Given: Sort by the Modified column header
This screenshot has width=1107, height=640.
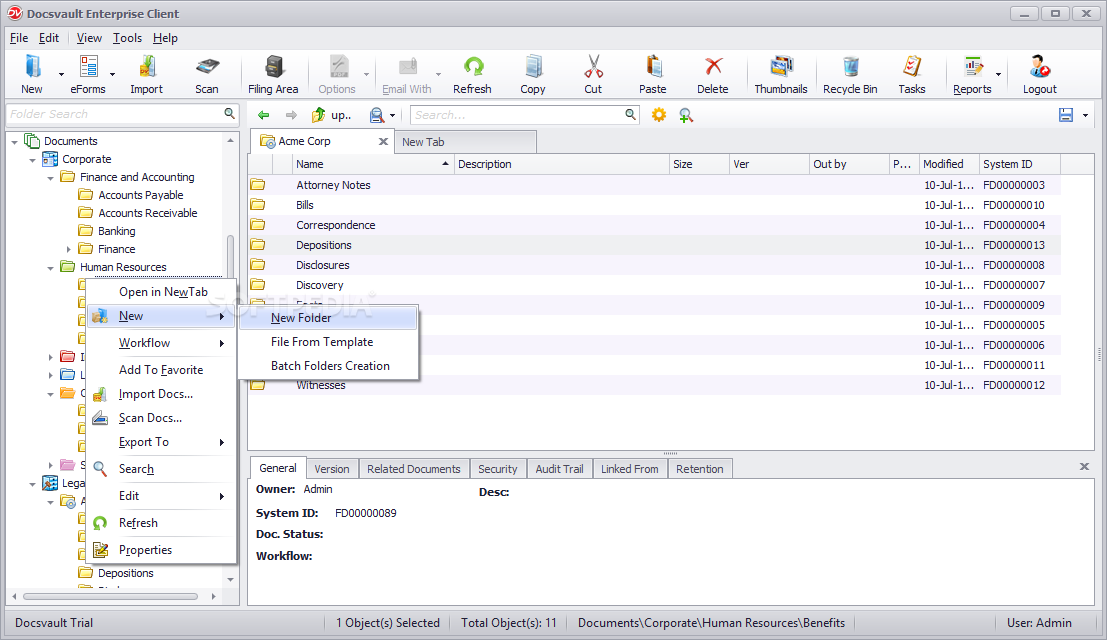Looking at the screenshot, I should 949,164.
